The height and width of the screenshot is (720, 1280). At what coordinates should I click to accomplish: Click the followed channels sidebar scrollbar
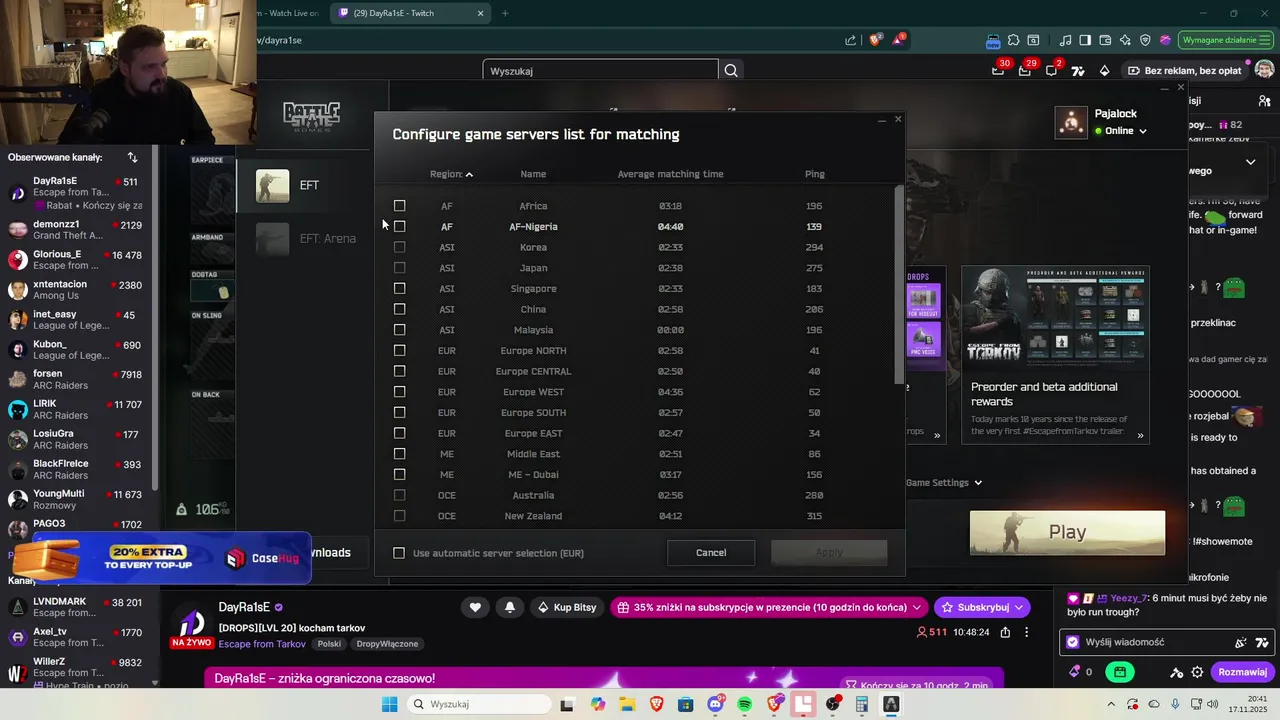[x=155, y=320]
